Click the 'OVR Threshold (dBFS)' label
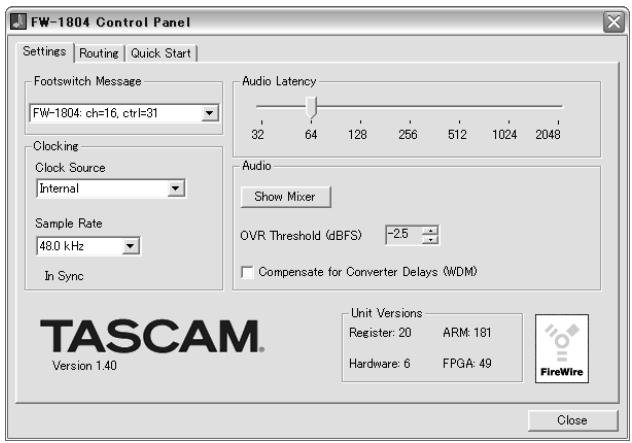Screen dimensions: 632x443 tap(301, 235)
